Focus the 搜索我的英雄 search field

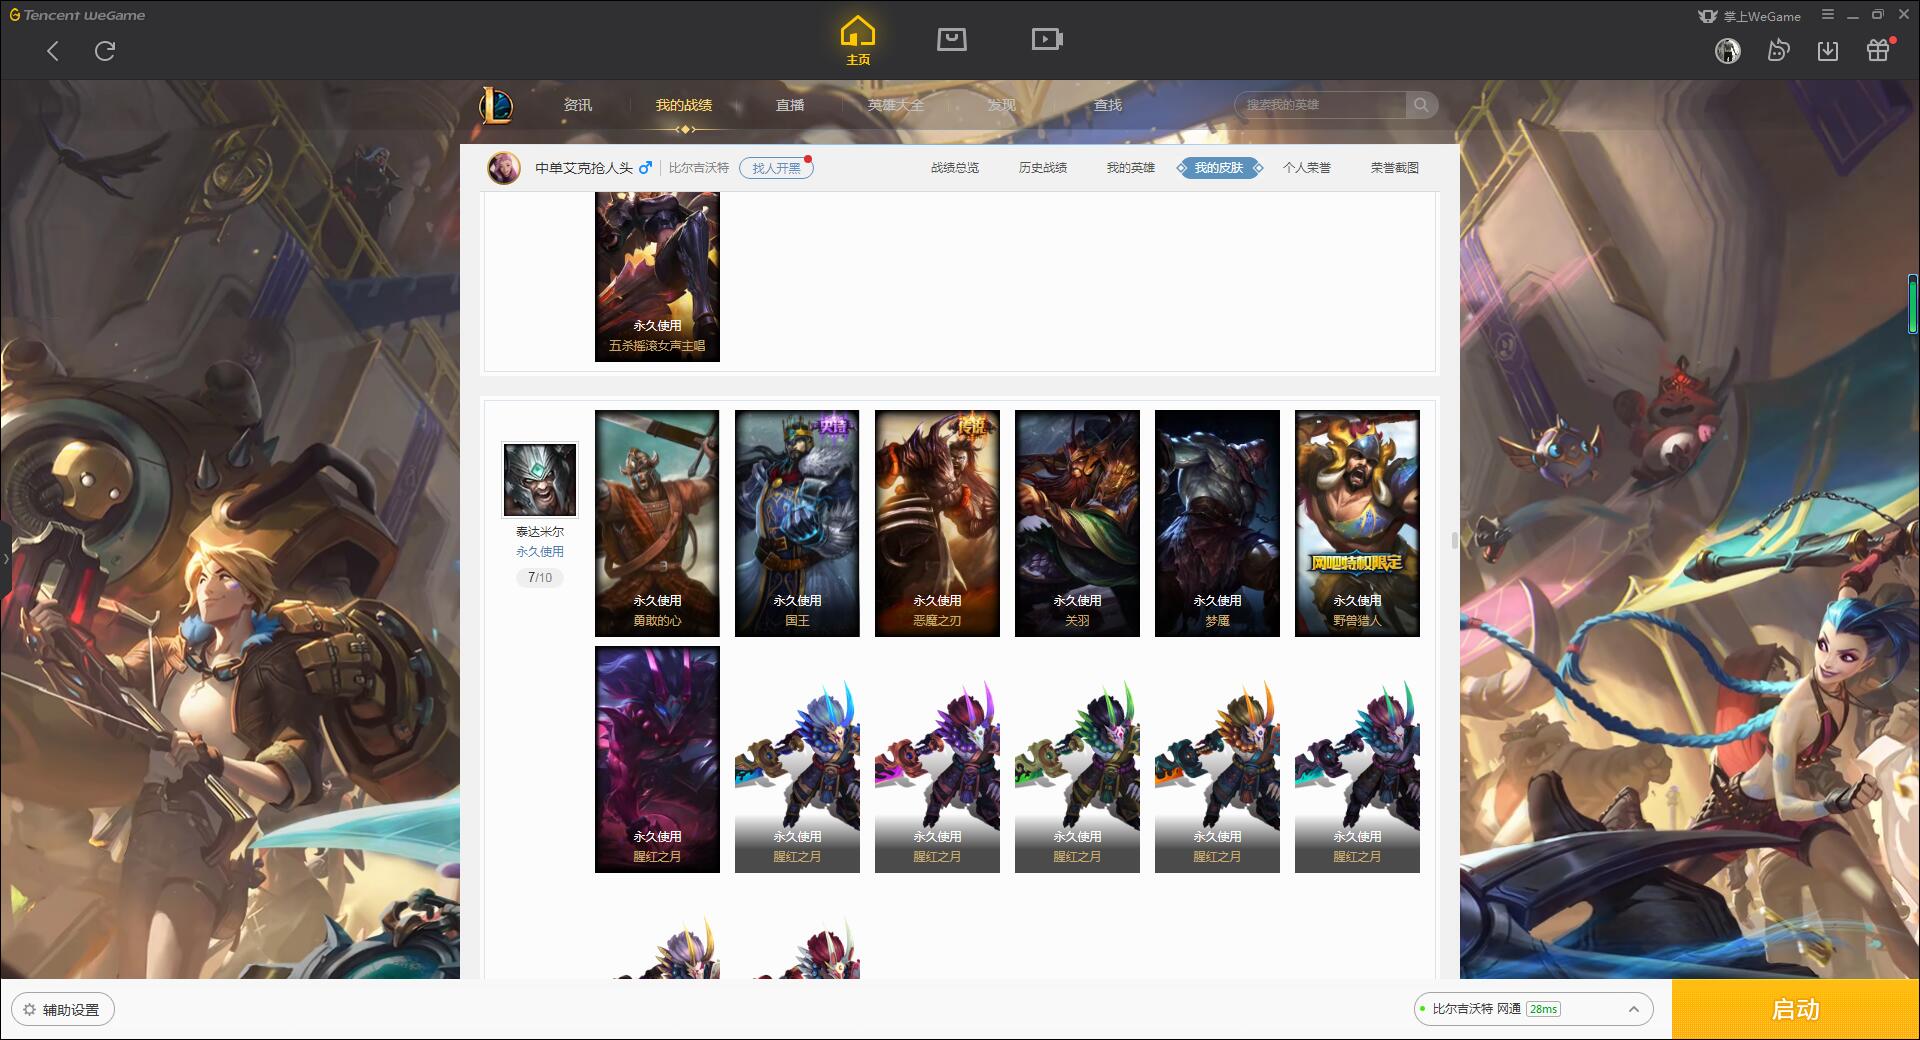coord(1320,105)
